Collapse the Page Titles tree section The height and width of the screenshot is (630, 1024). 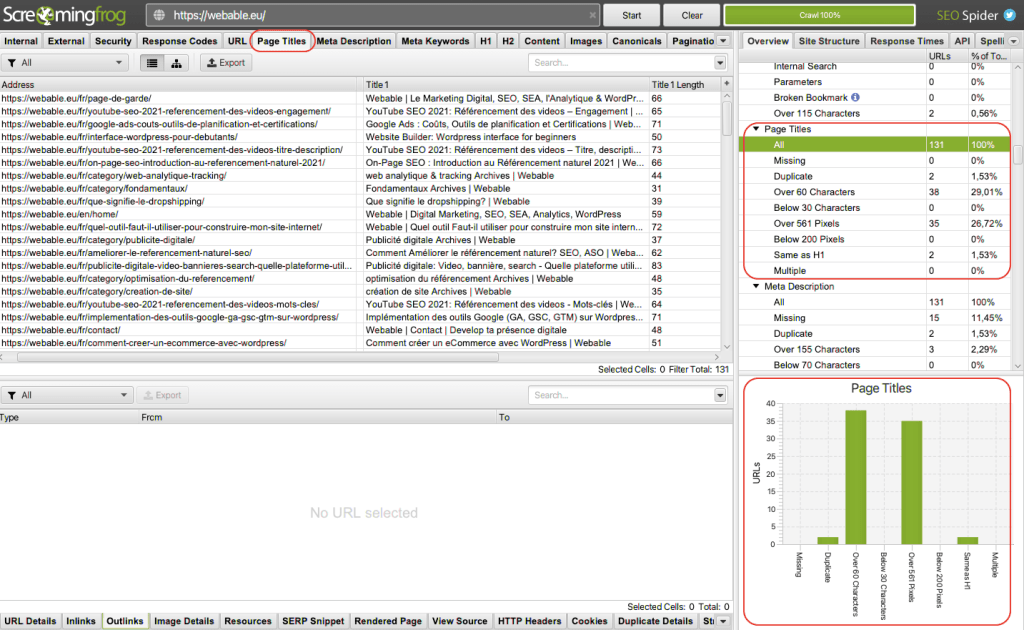click(756, 129)
